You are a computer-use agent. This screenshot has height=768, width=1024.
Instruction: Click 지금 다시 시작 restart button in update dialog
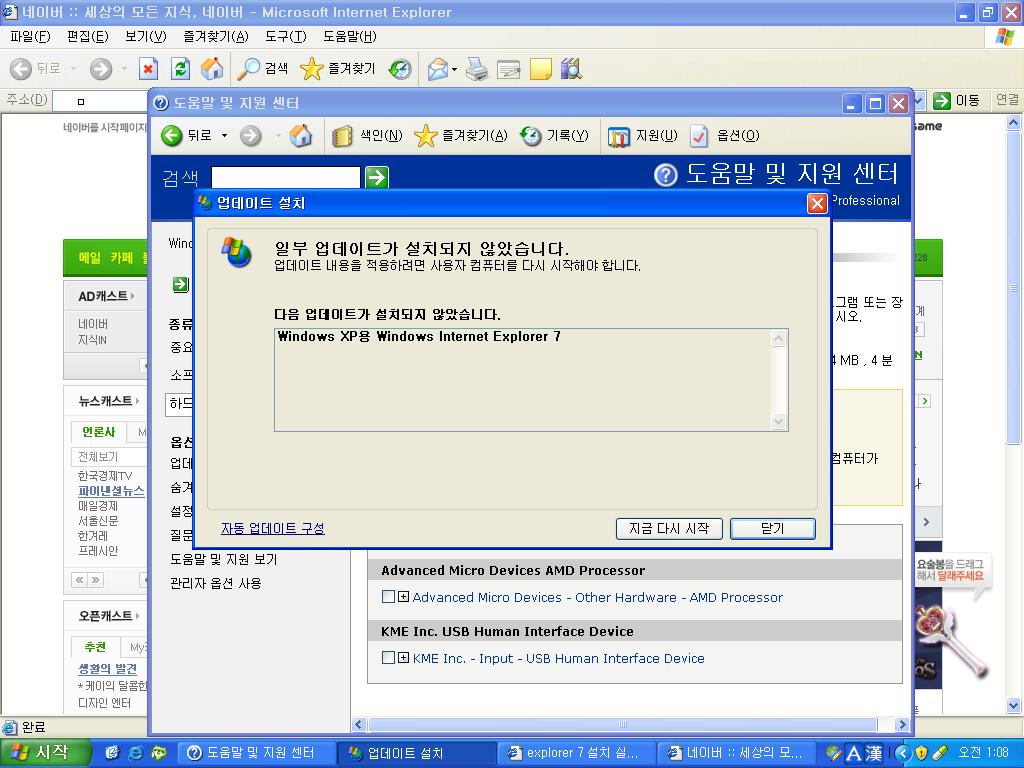(669, 528)
